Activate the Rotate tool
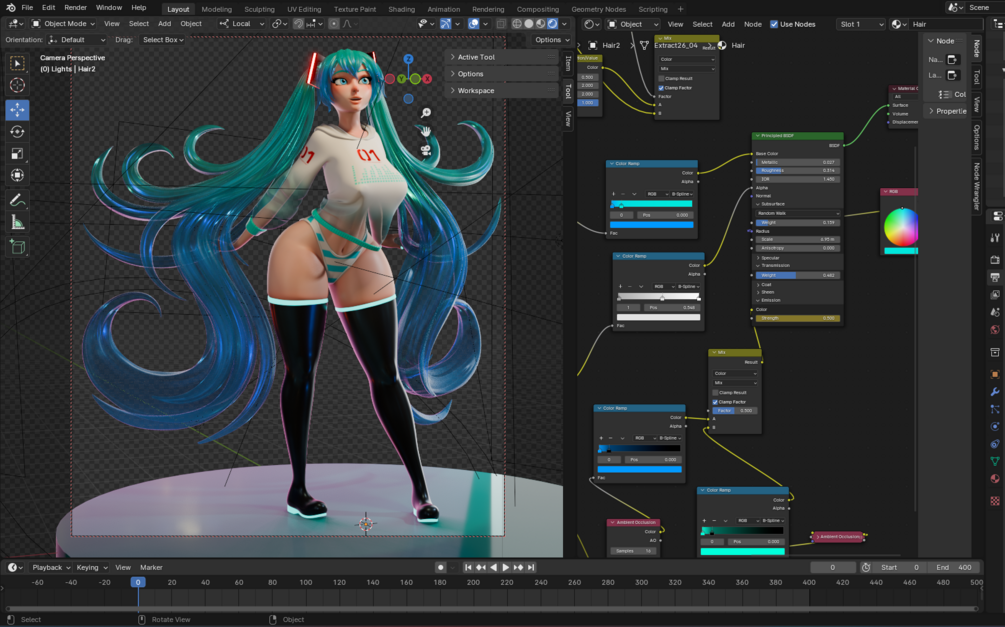The image size is (1005, 627). point(17,131)
